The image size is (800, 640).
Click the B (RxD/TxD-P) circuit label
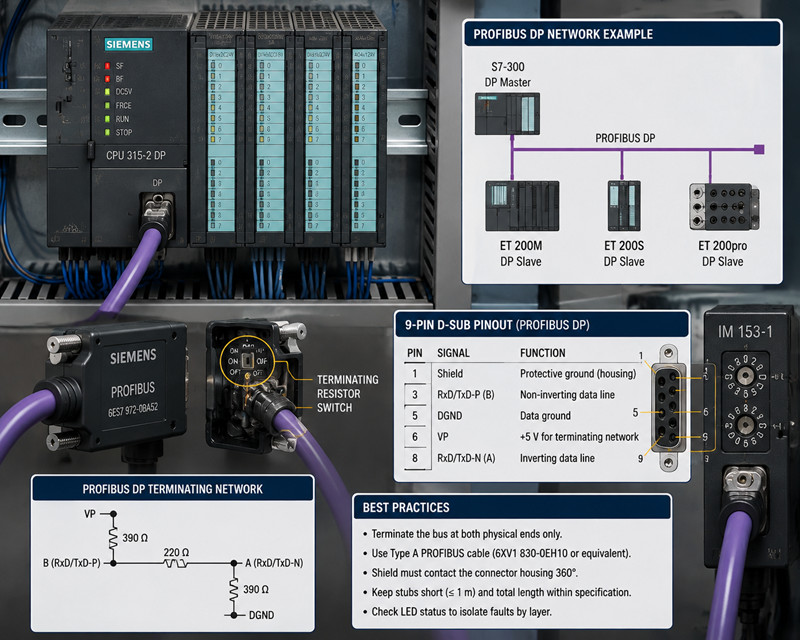tap(72, 563)
